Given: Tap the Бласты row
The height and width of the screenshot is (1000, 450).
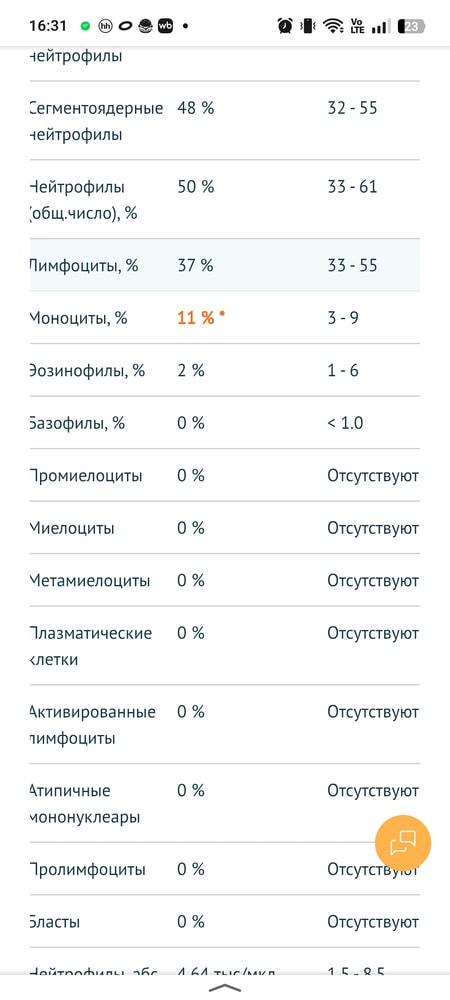Looking at the screenshot, I should [x=224, y=922].
